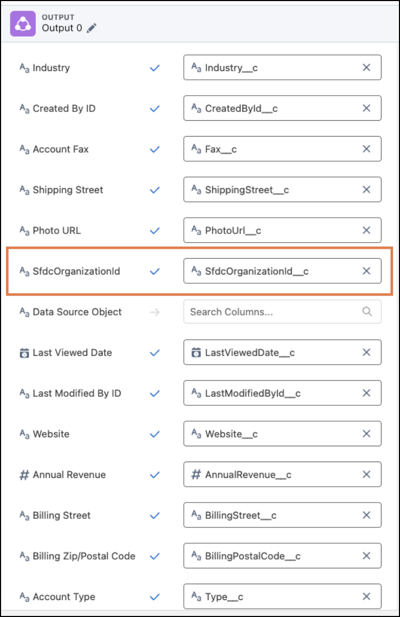Click the Search Columns input for Data Source Object
The width and height of the screenshot is (400, 617).
282,312
